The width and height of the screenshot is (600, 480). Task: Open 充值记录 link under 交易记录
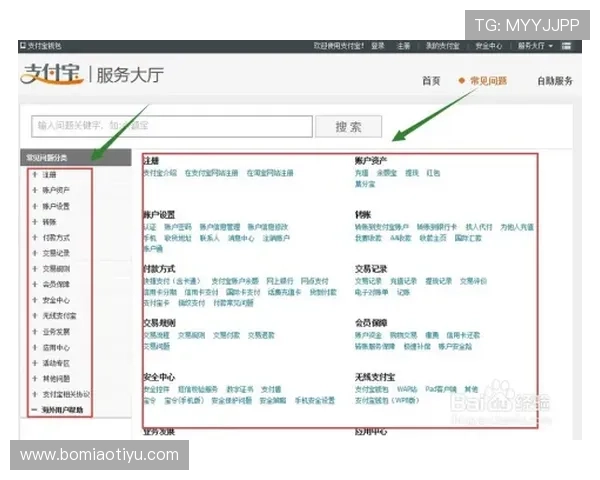(403, 281)
